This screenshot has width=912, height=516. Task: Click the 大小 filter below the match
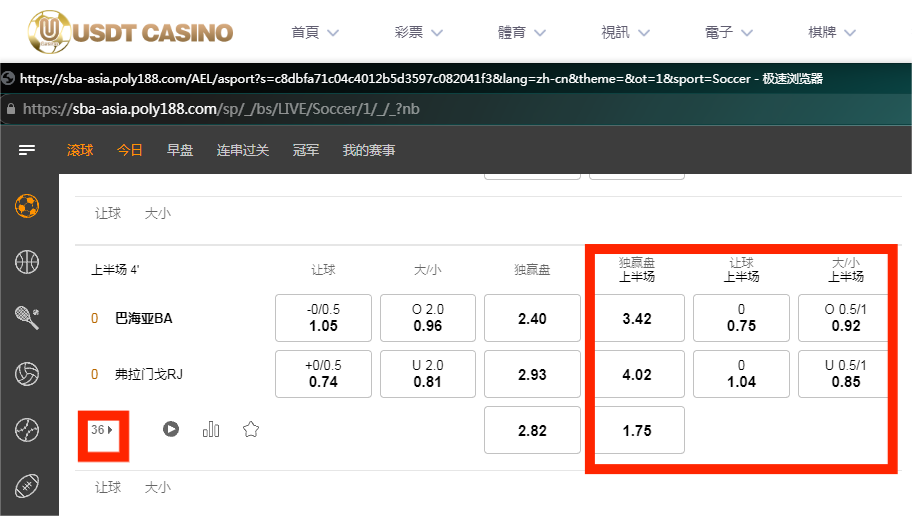158,487
